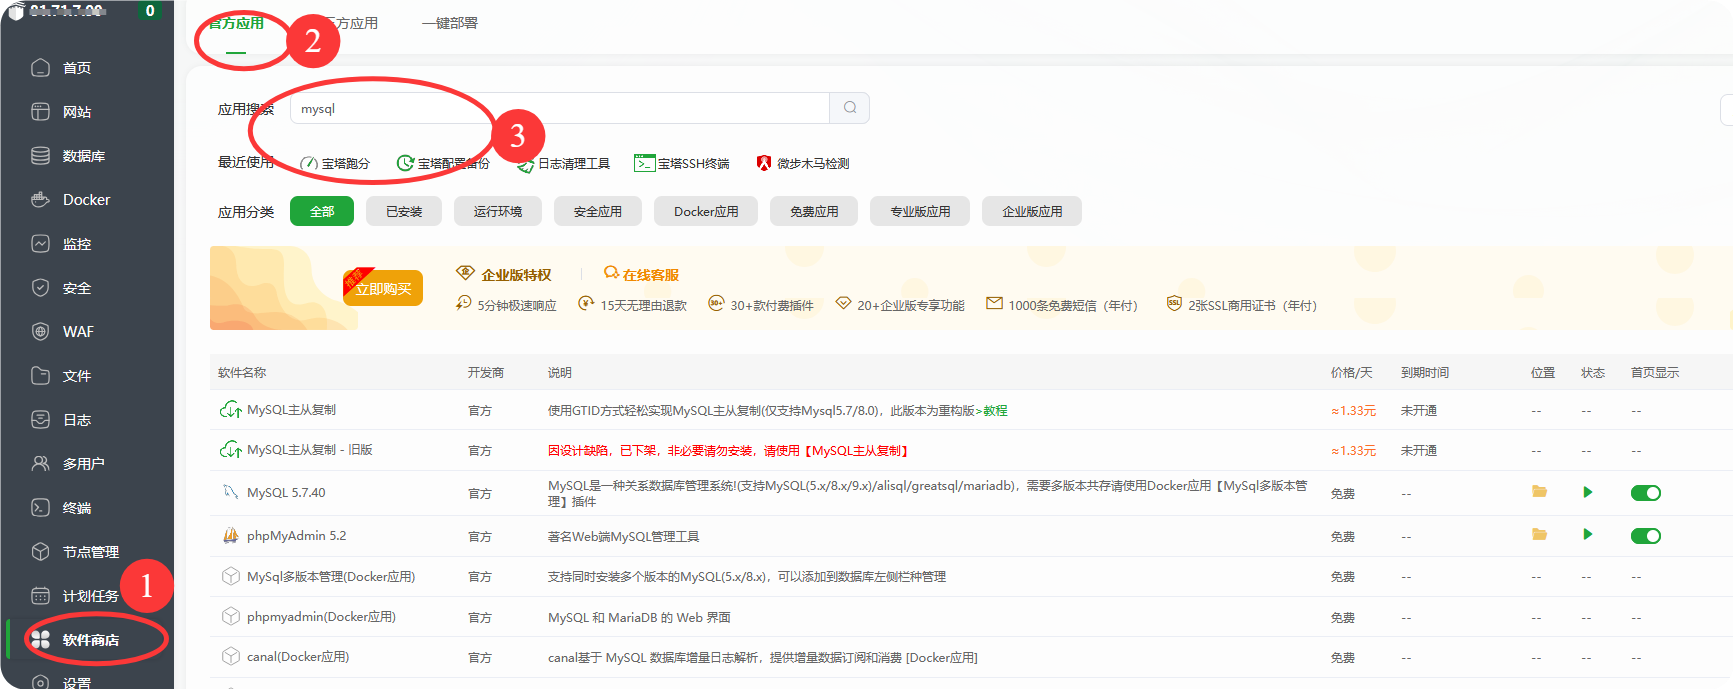Open the 教程 link for MySQL主从复制

(995, 411)
